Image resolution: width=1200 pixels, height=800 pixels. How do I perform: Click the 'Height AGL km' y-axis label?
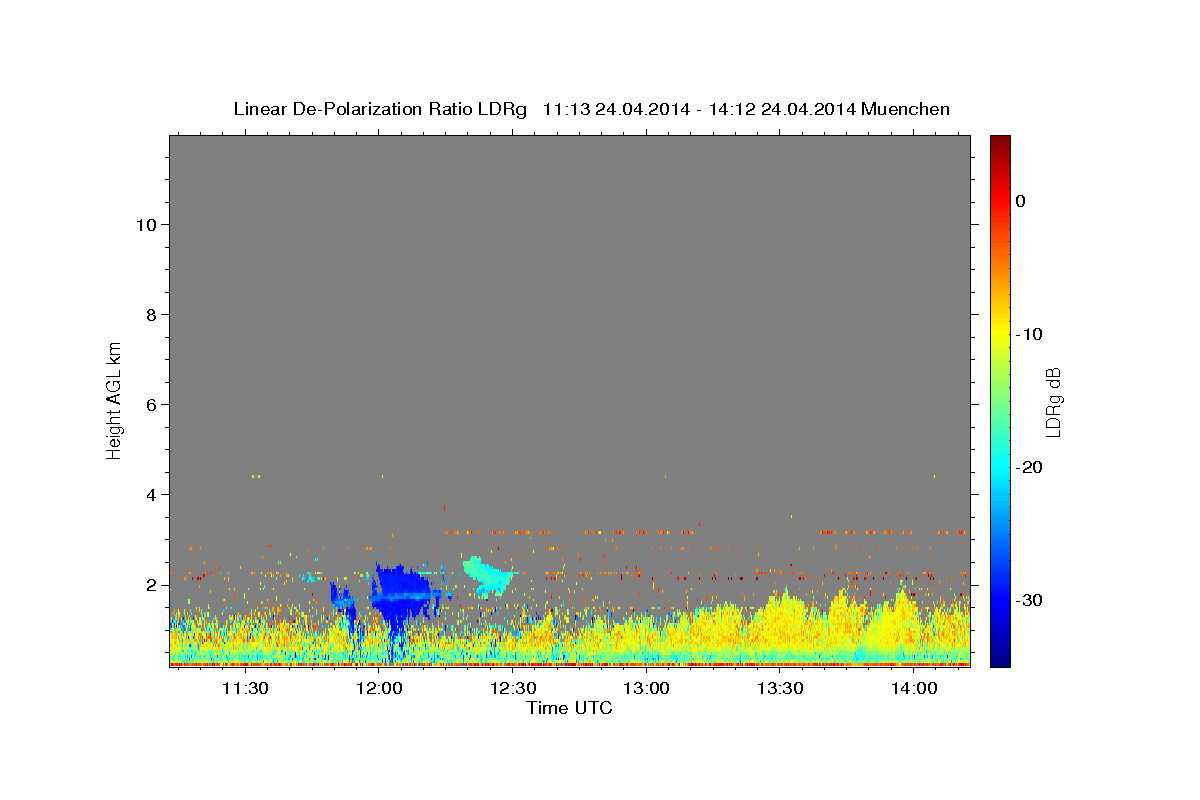(x=114, y=400)
